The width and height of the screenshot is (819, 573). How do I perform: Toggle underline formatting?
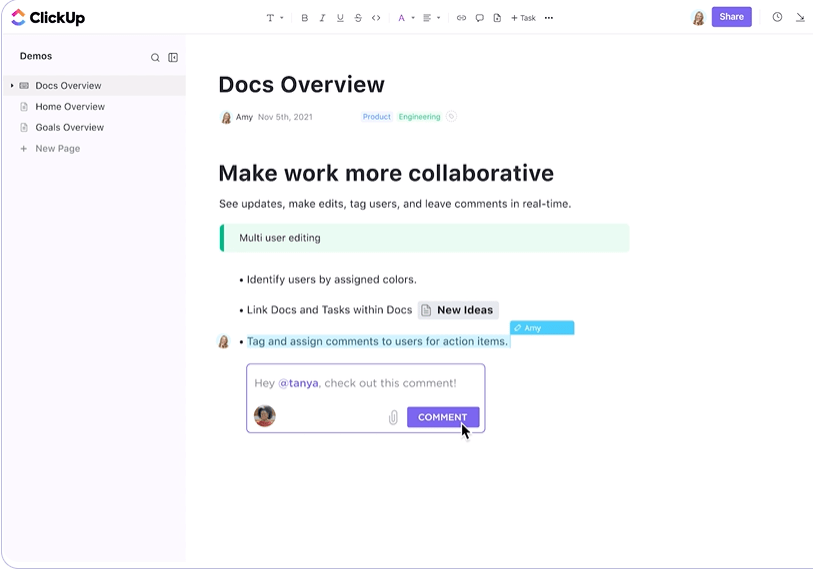click(x=340, y=18)
